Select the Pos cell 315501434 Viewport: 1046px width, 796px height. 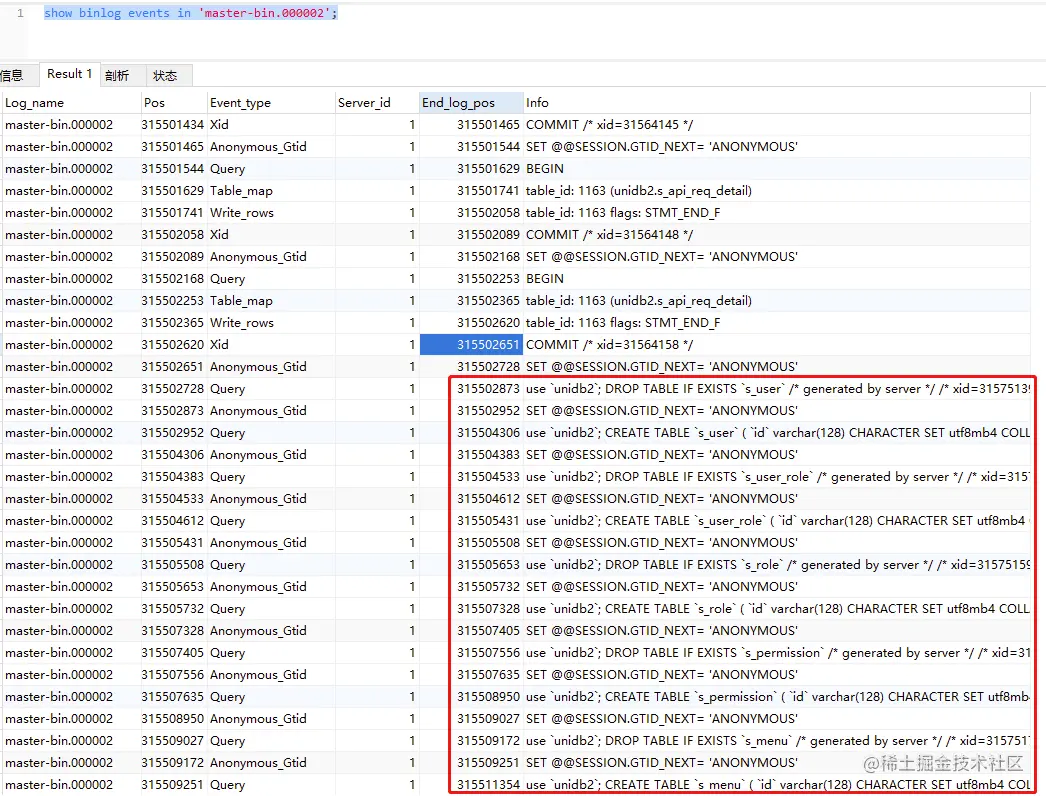click(173, 125)
